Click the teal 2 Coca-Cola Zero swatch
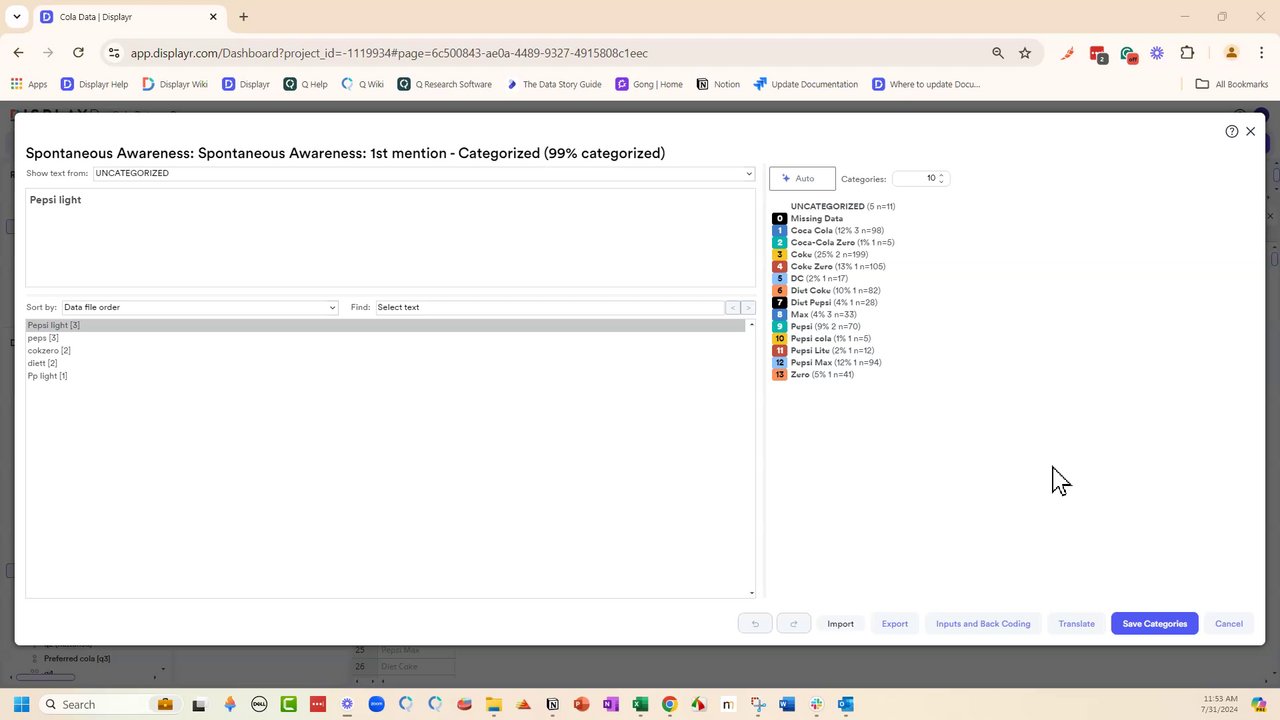 (x=780, y=242)
